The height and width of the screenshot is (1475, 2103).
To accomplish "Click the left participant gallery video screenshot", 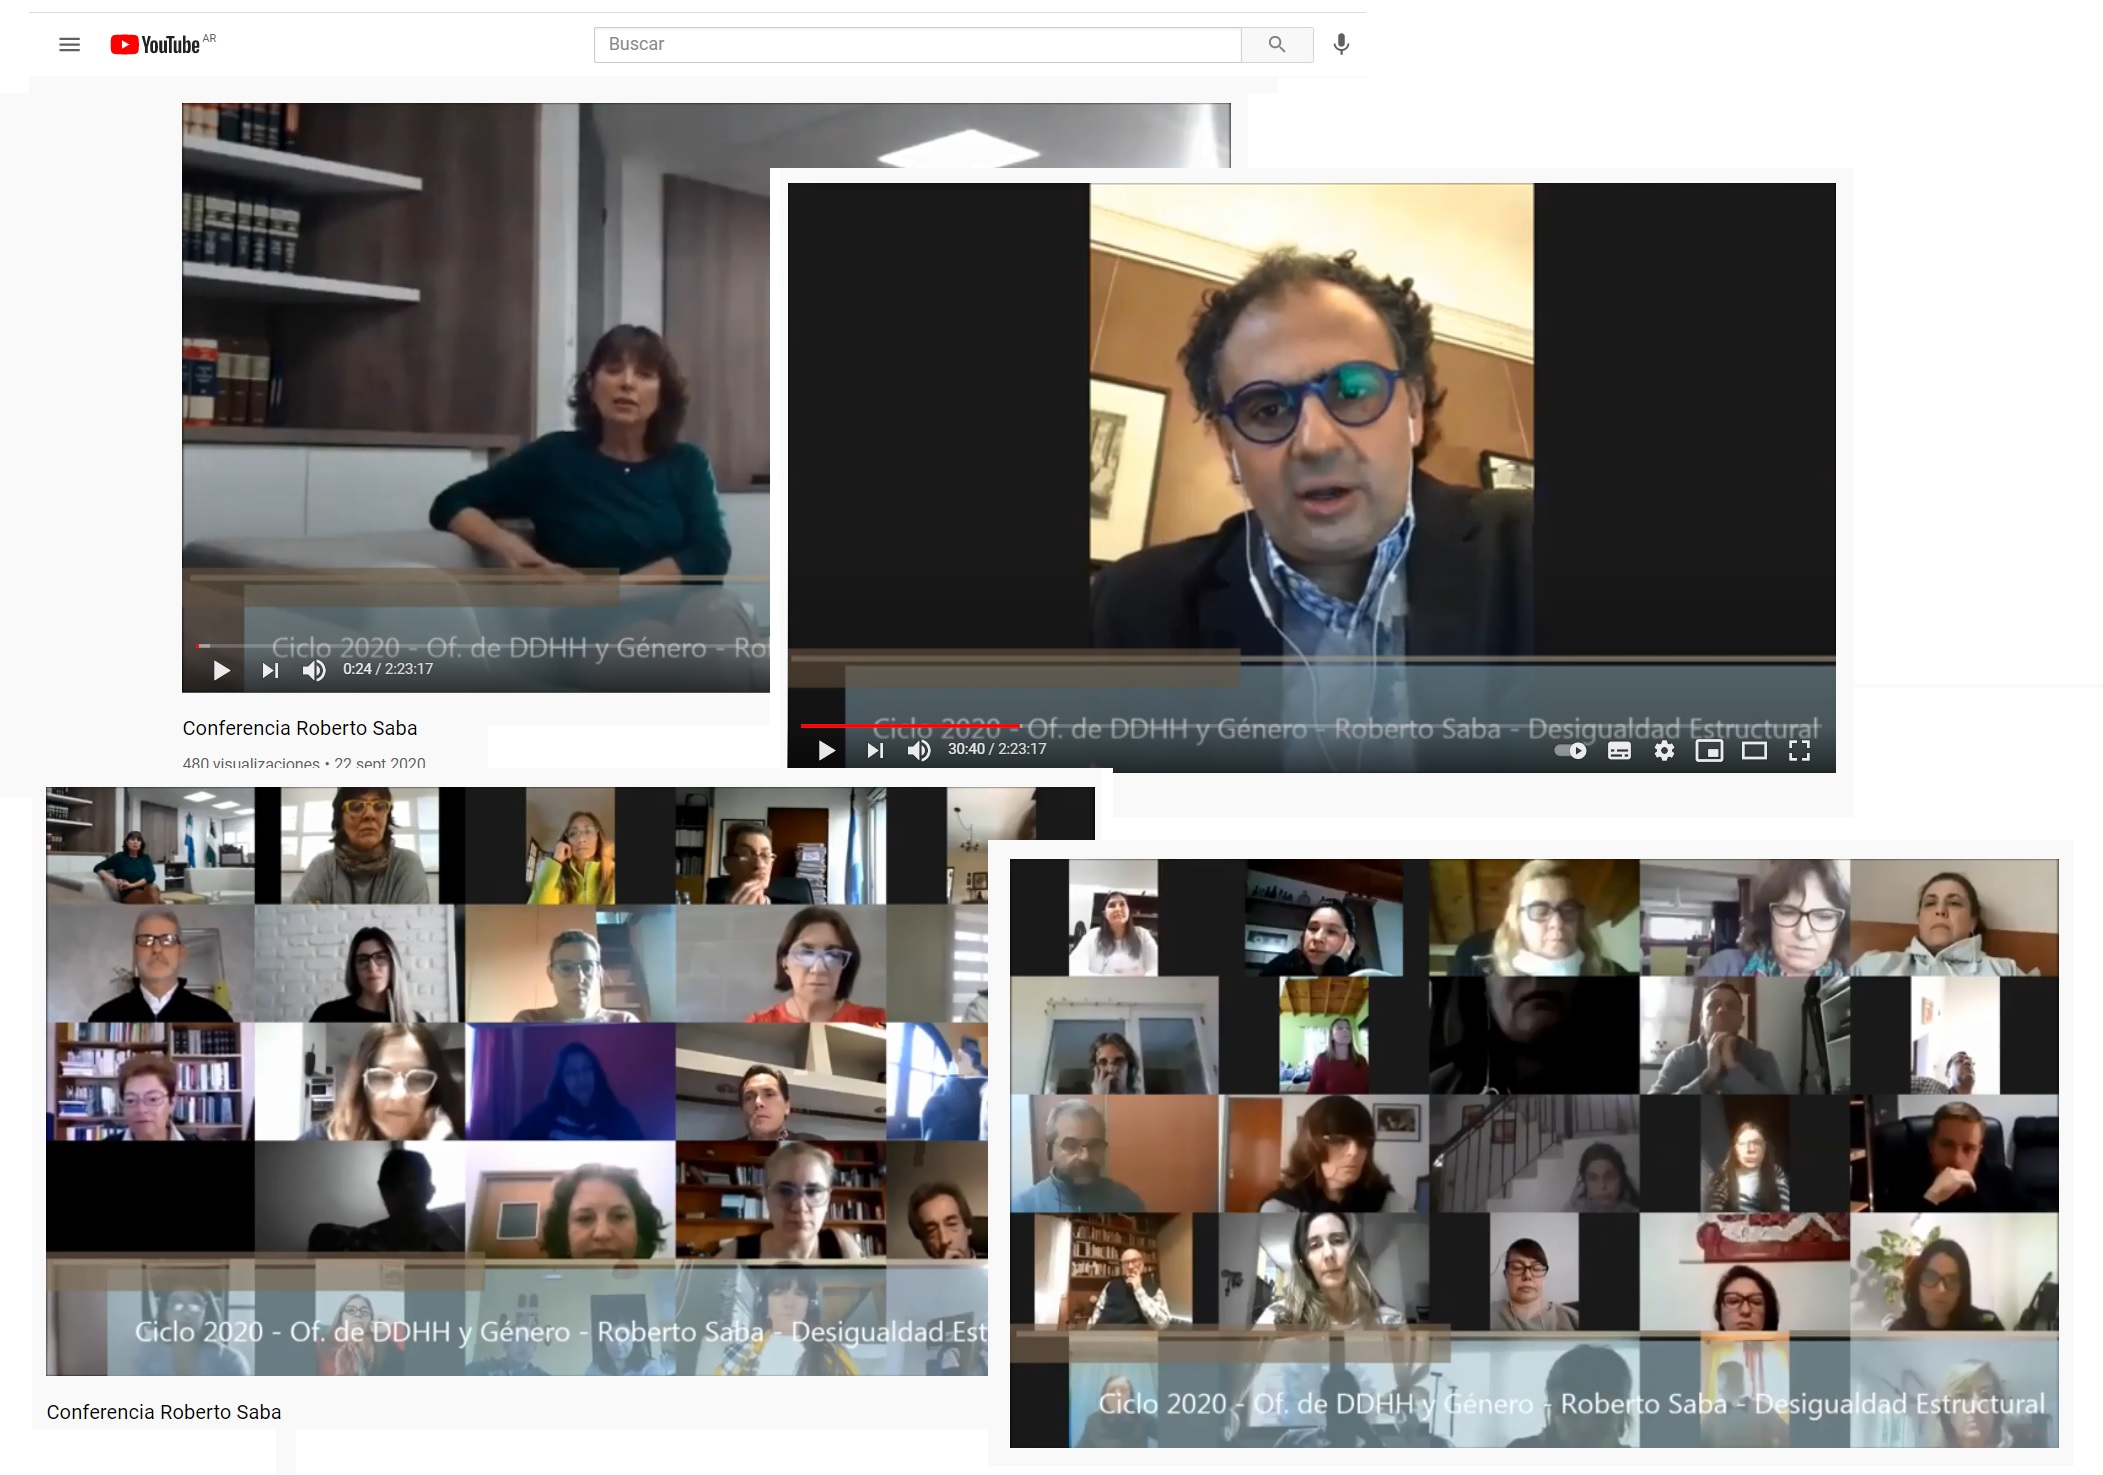I will coord(517,1081).
